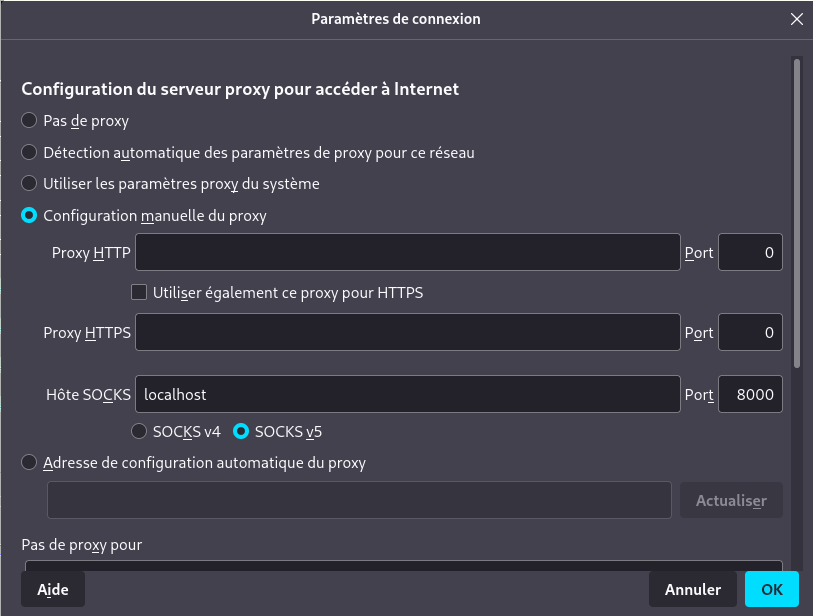Click the Hôte SOCKS field containing localhost
The height and width of the screenshot is (616, 813).
407,395
